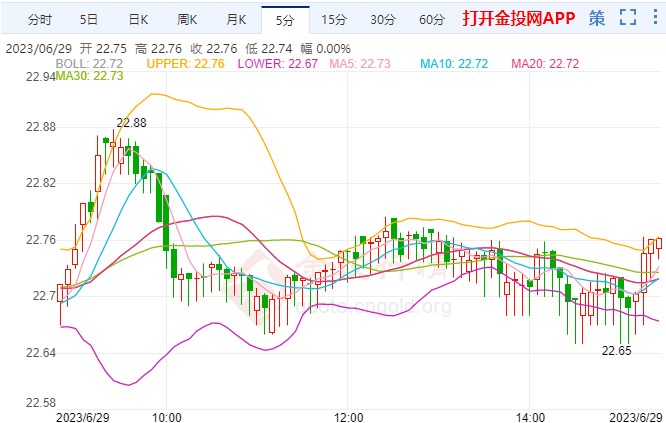Viewport: 666px width, 423px height.
Task: Click the 开 22.75 opening price
Action: pyautogui.click(x=103, y=49)
